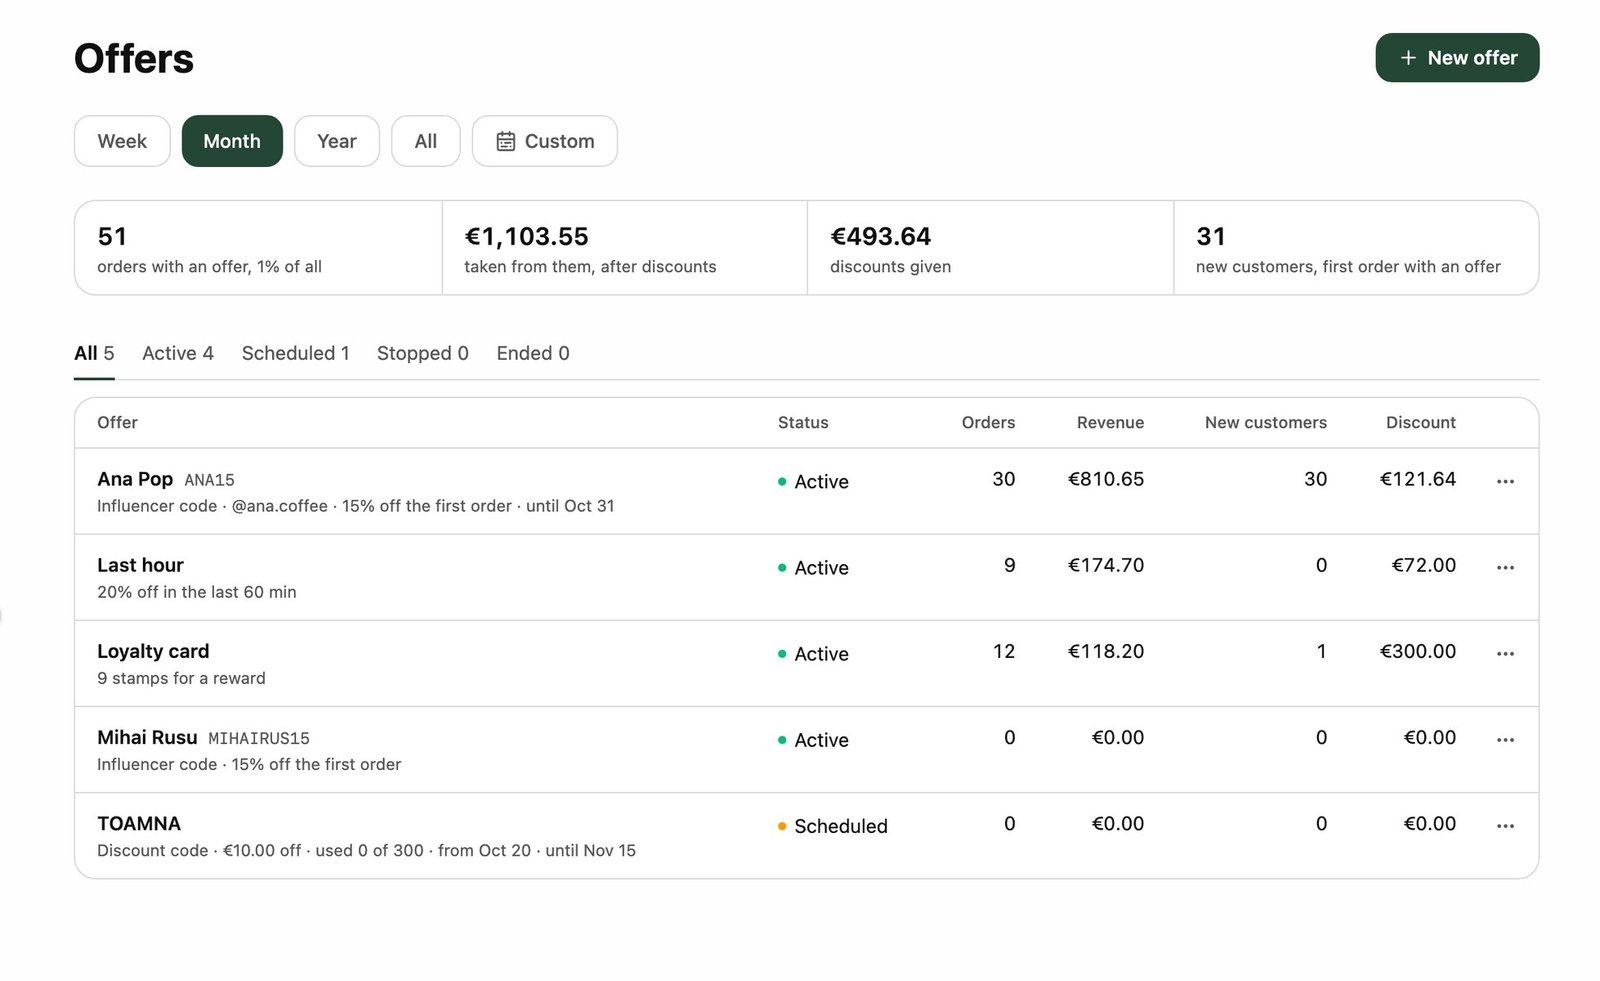1600x981 pixels.
Task: Click the Discount column header
Action: [1421, 422]
